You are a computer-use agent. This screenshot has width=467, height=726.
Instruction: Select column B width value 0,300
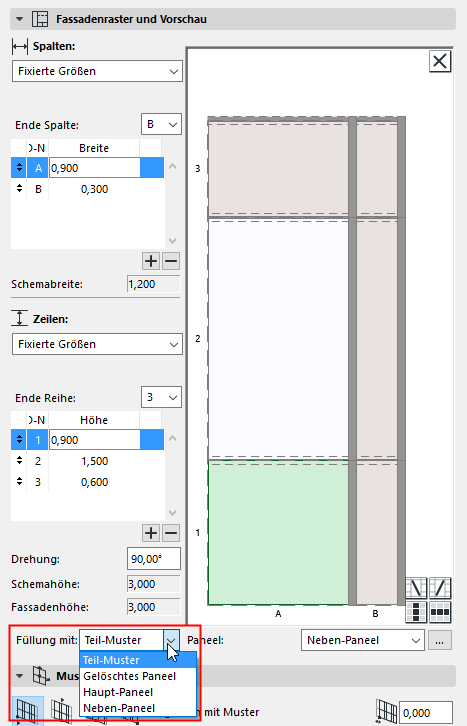[x=94, y=189]
